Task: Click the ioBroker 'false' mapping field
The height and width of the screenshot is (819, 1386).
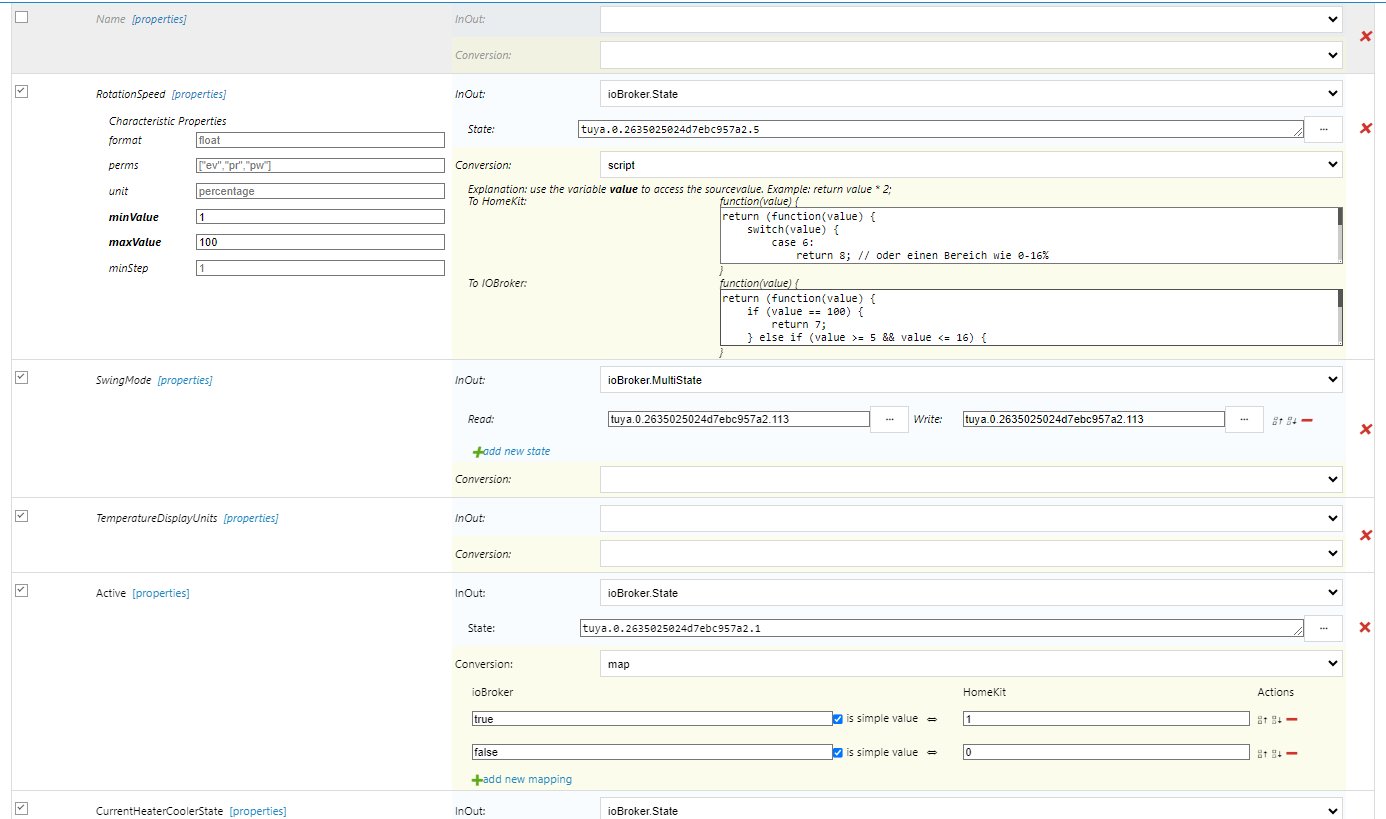Action: (651, 753)
